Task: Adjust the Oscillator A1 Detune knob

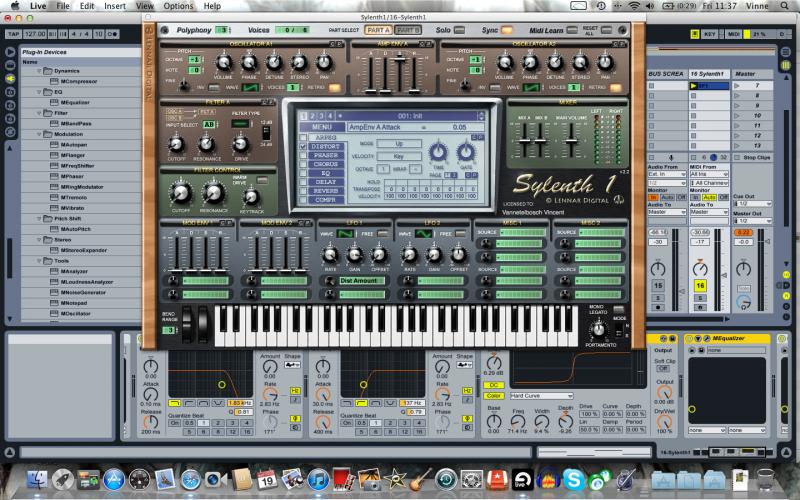Action: 274,62
